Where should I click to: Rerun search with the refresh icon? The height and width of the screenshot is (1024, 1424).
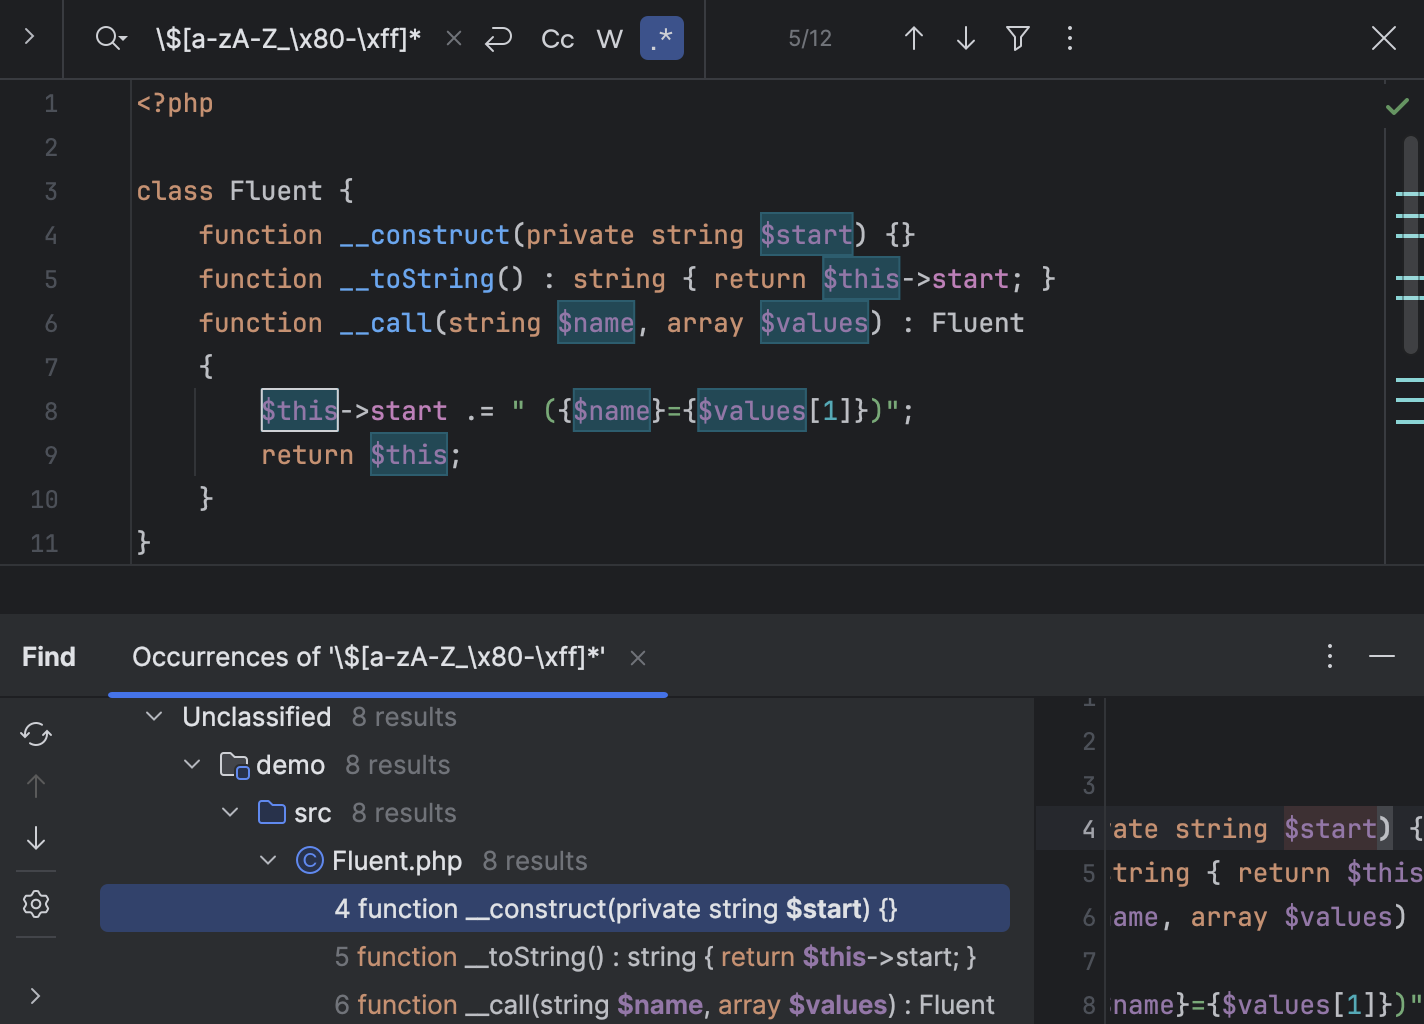(36, 734)
